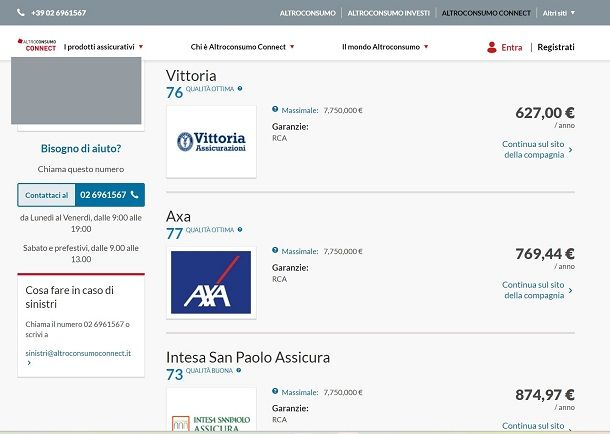Click the 769,44 € price

click(x=545, y=254)
